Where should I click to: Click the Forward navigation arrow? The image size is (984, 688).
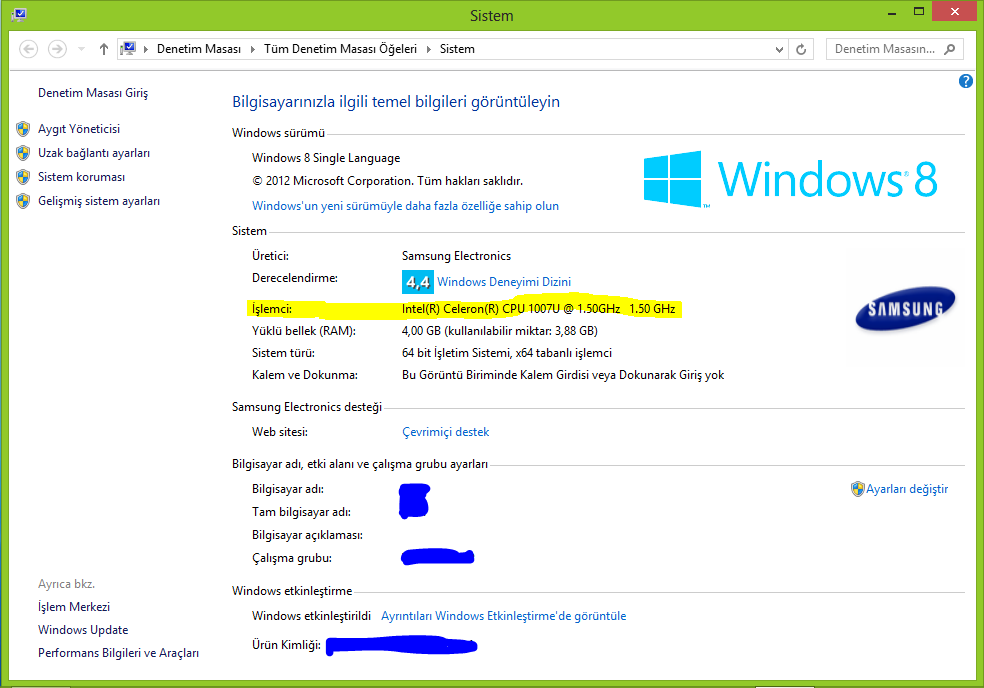(x=57, y=49)
